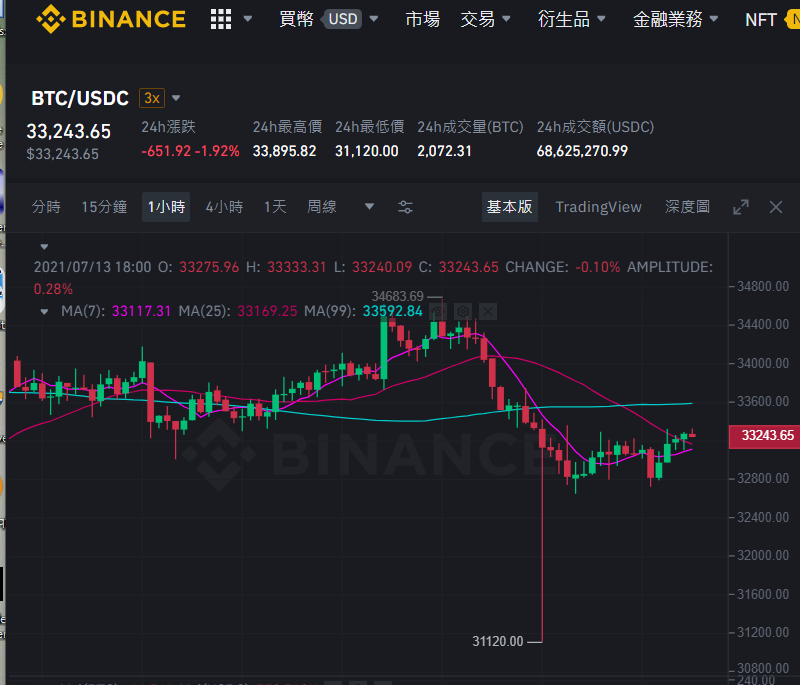Open the NFT menu item
Viewport: 800px width, 685px height.
(x=761, y=19)
